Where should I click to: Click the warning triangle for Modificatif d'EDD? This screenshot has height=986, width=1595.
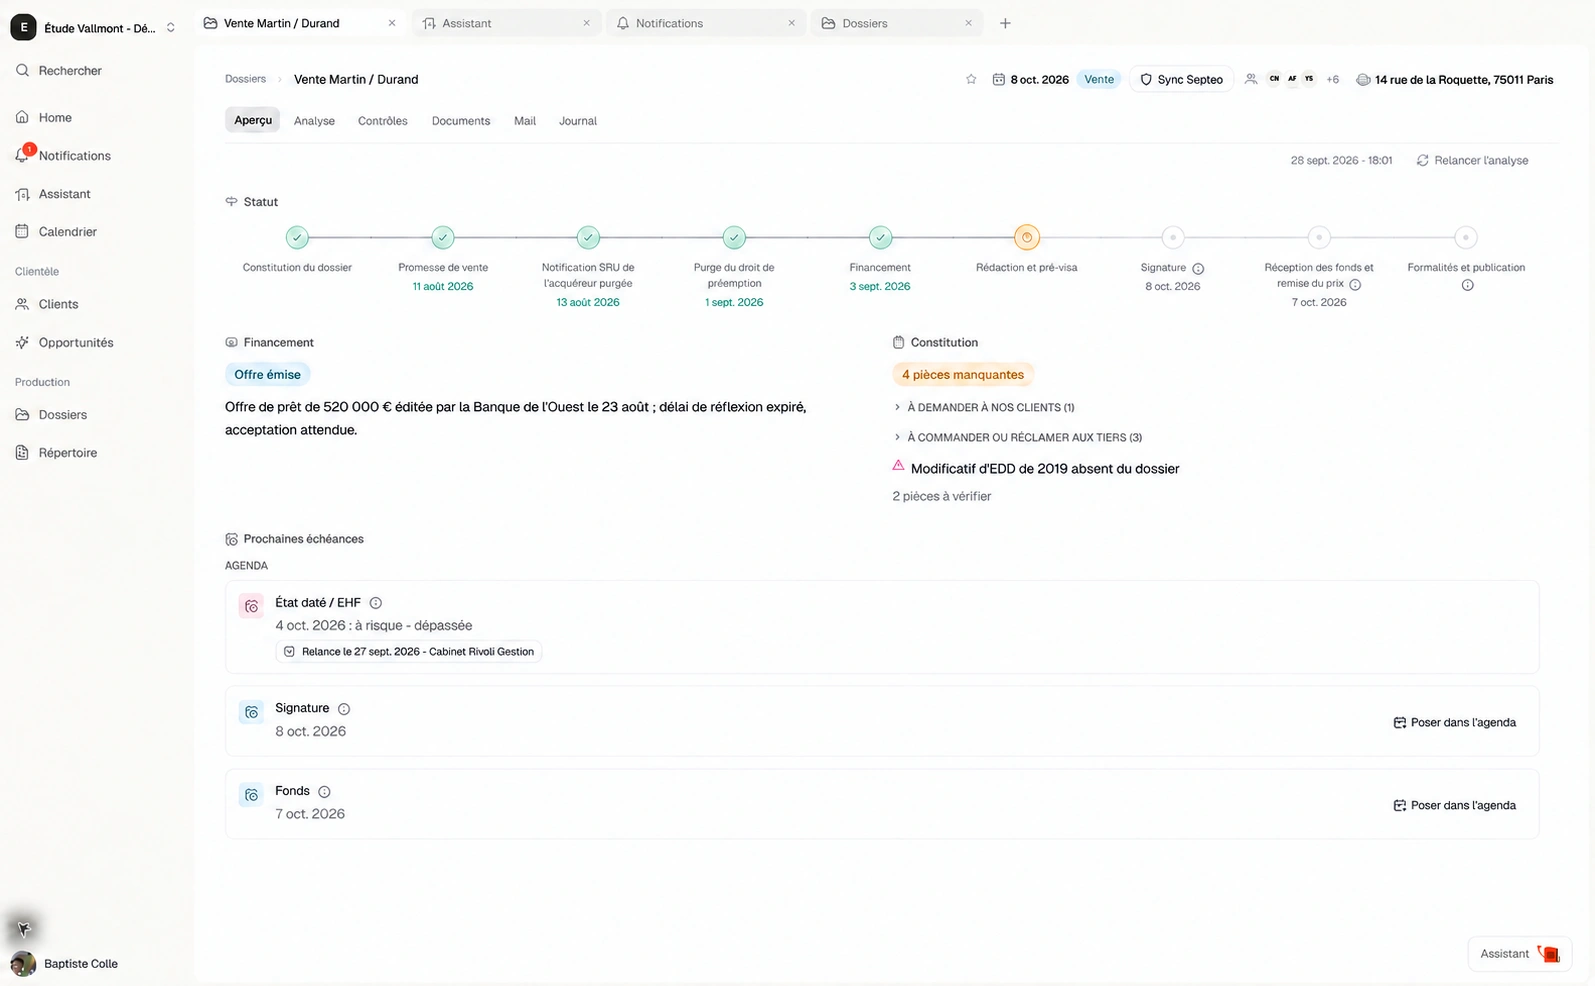898,466
